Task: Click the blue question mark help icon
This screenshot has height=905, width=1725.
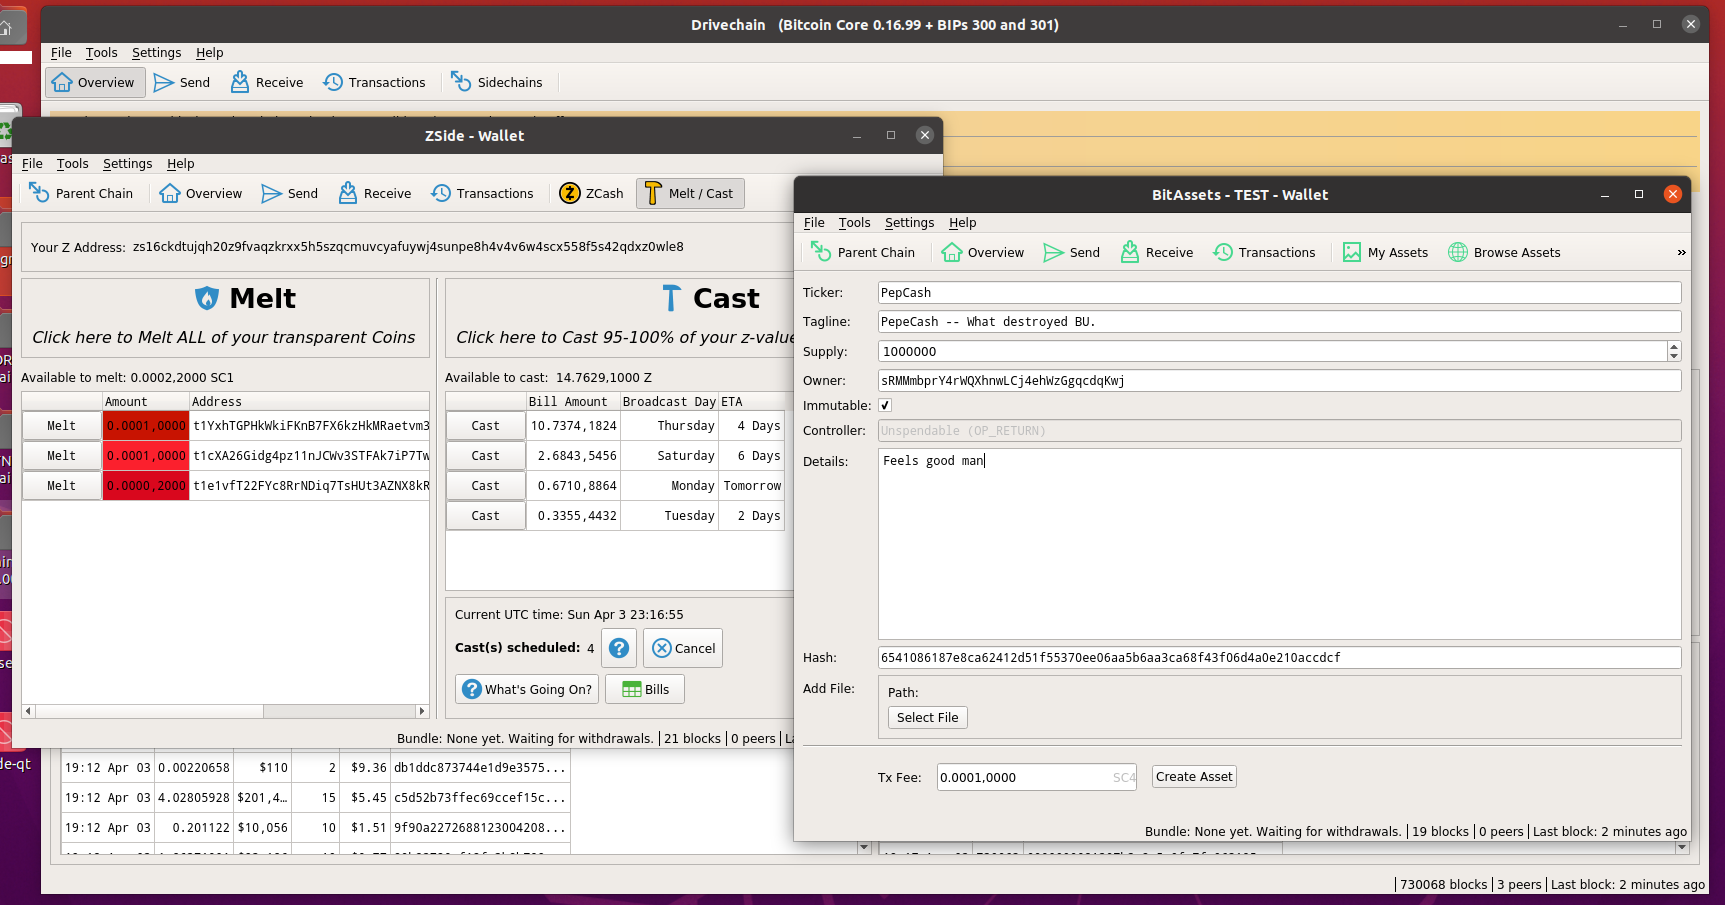Action: 619,648
